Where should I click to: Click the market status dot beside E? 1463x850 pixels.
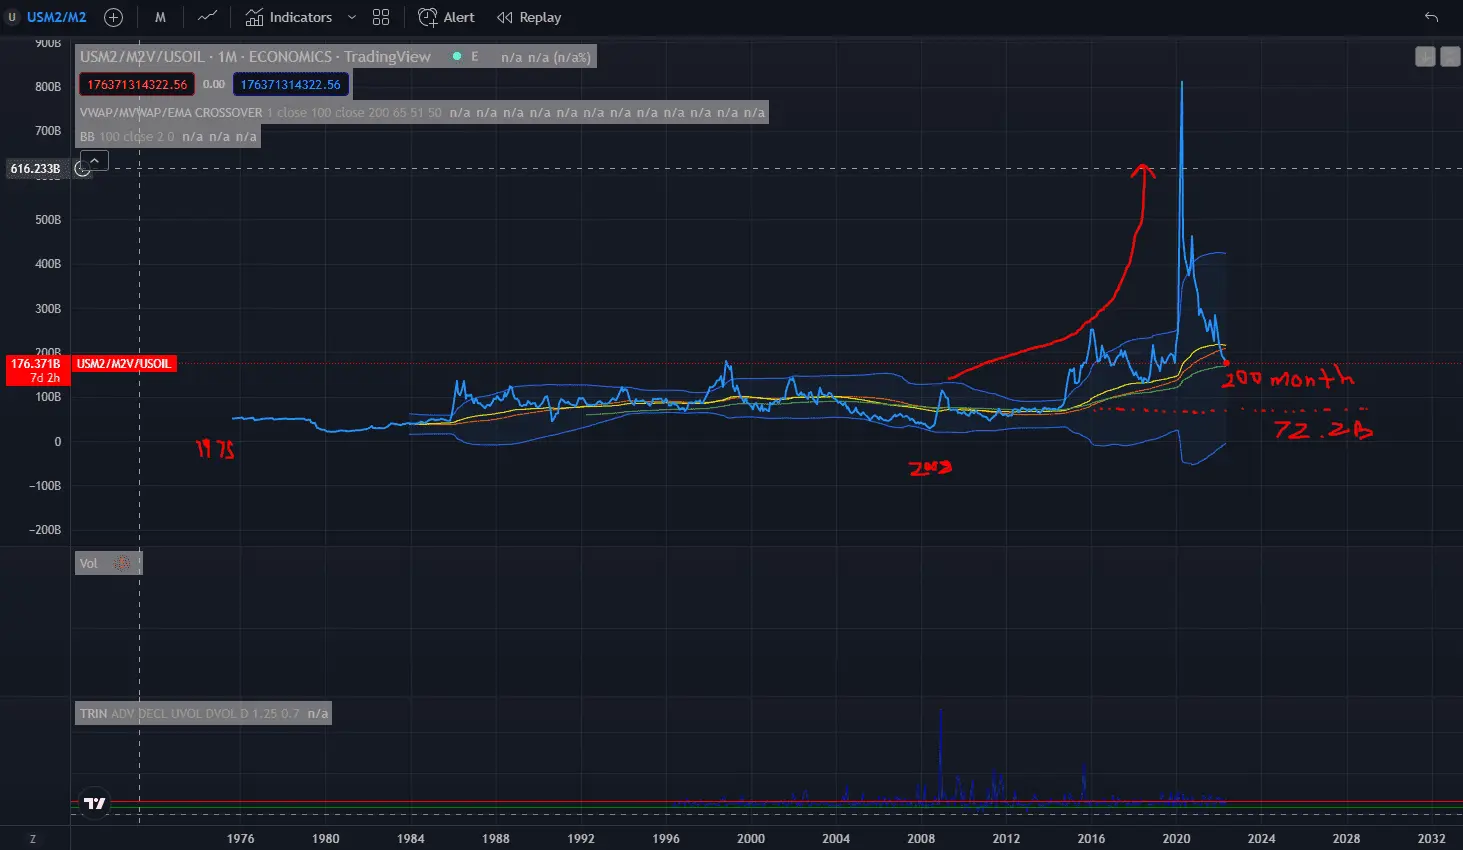click(457, 57)
